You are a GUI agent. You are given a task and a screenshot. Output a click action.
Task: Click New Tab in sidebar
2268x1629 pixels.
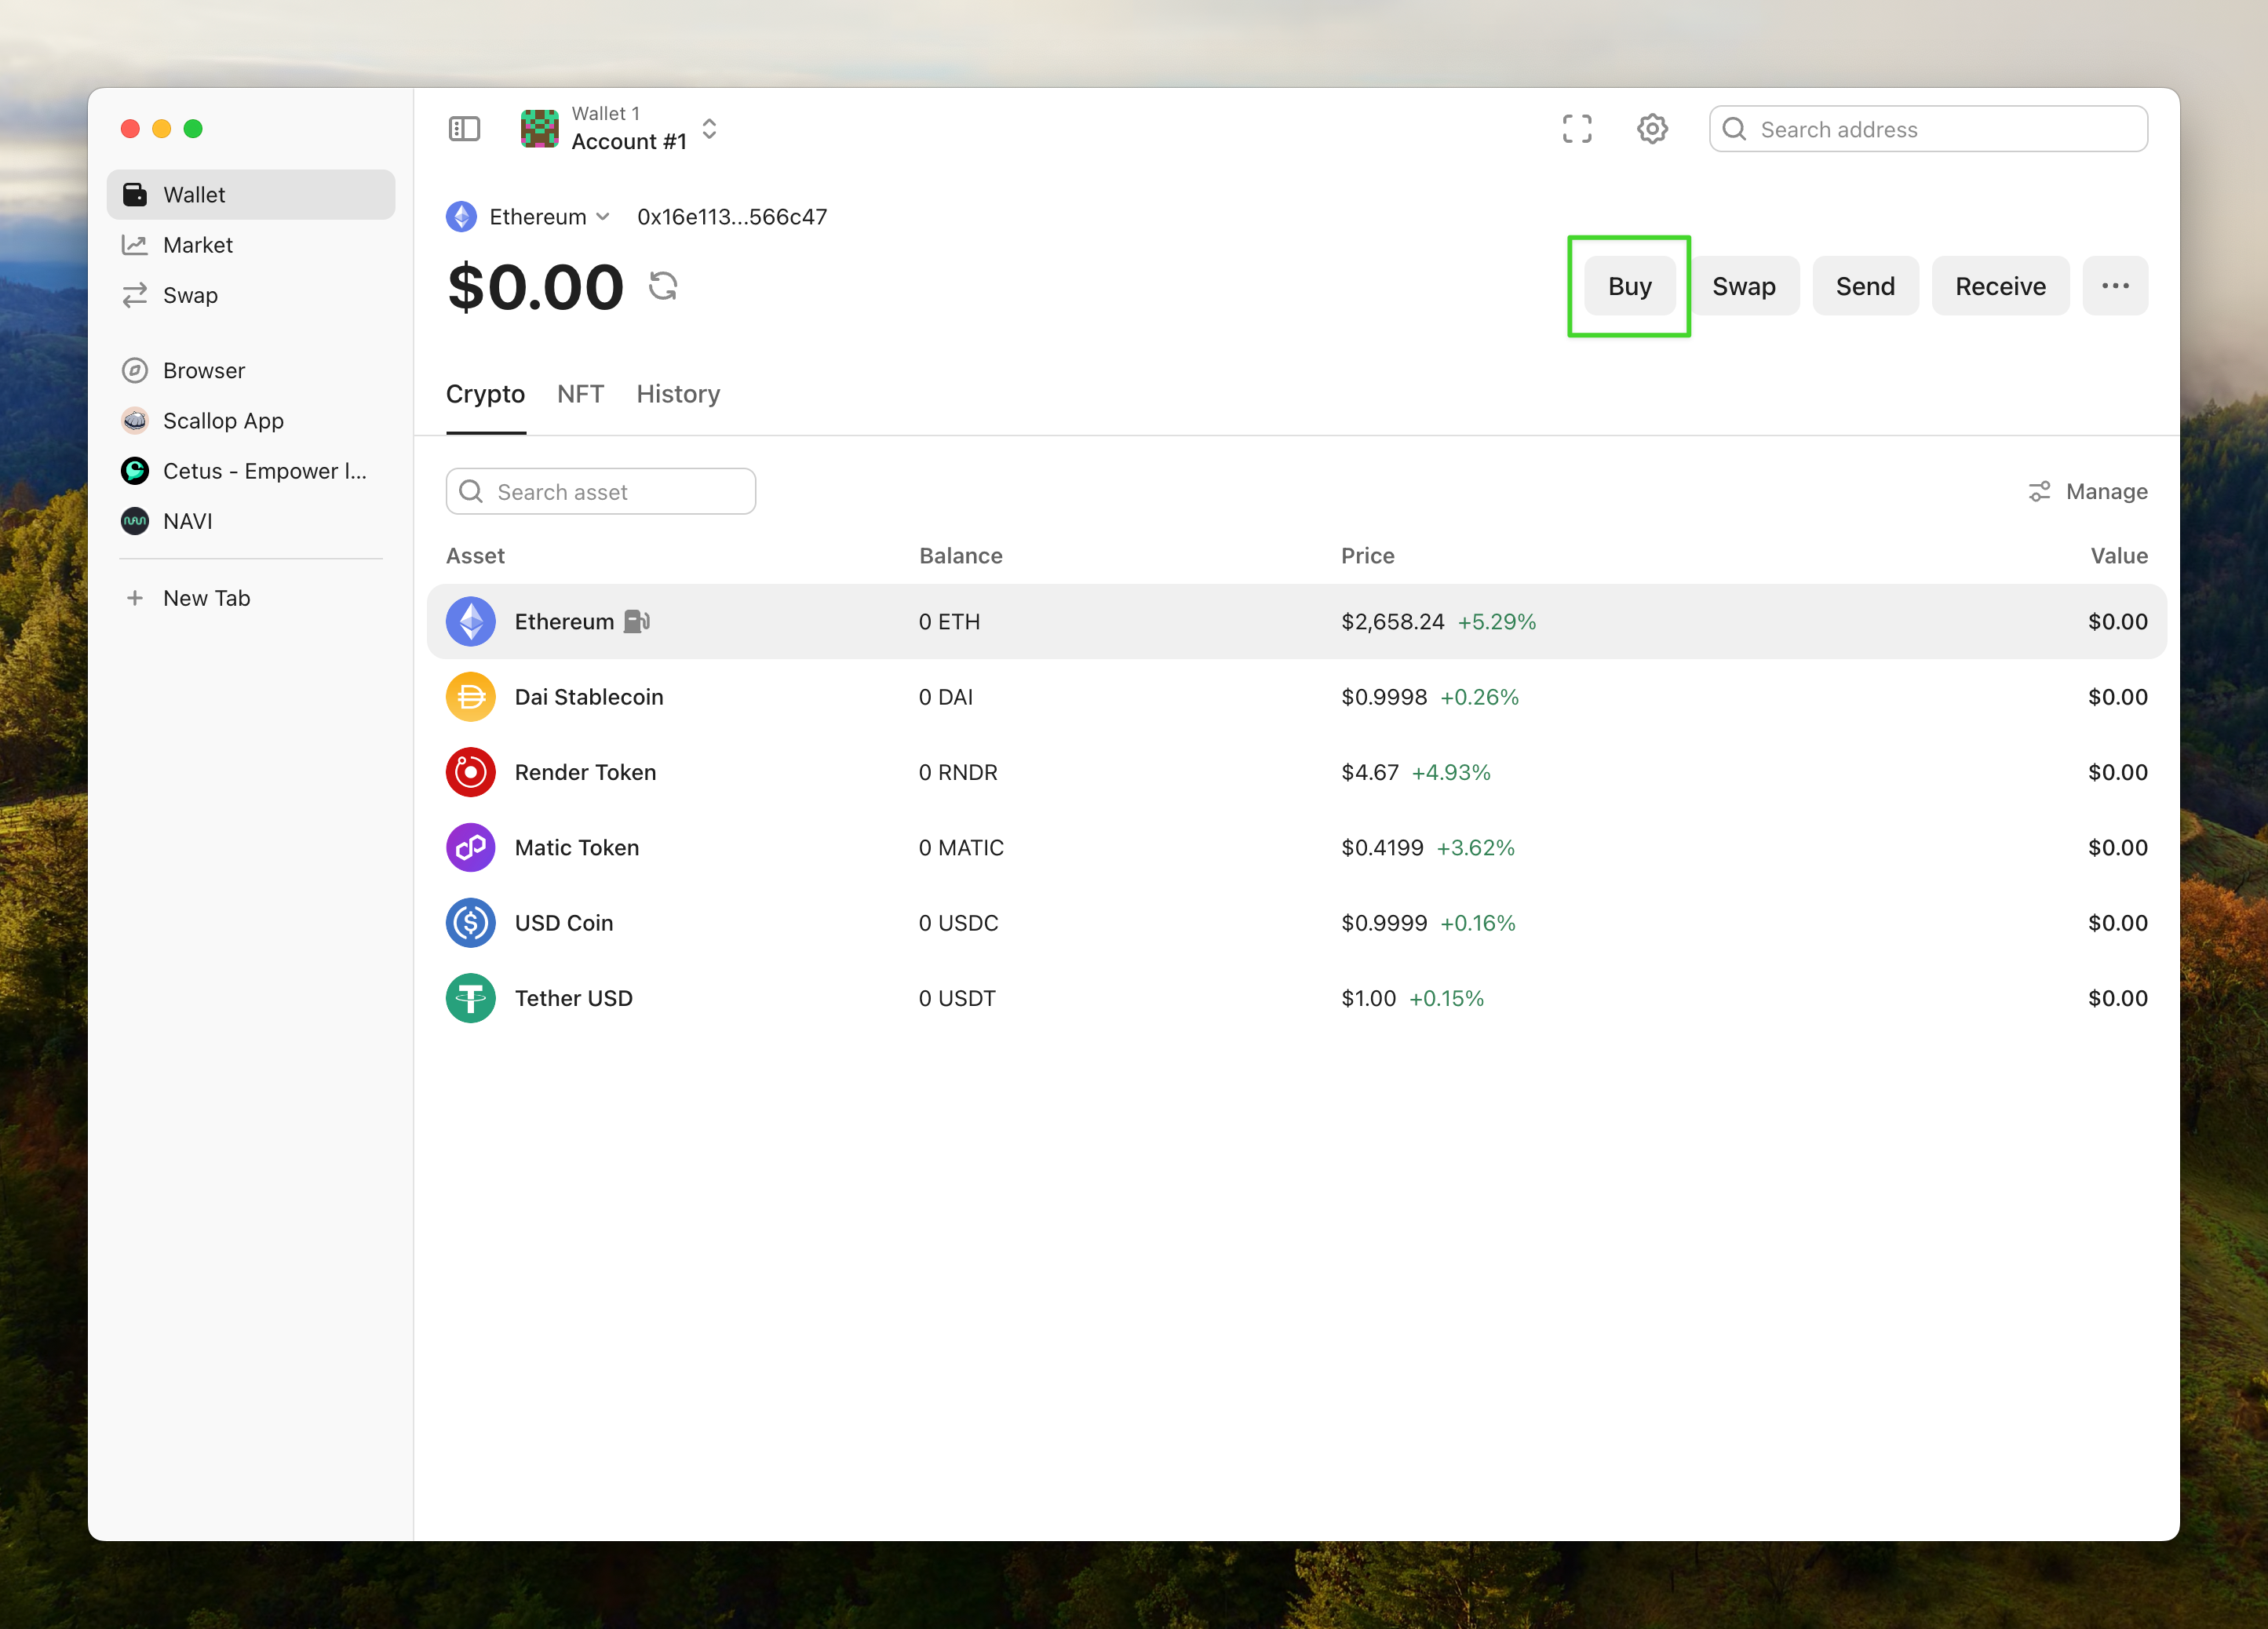point(251,598)
